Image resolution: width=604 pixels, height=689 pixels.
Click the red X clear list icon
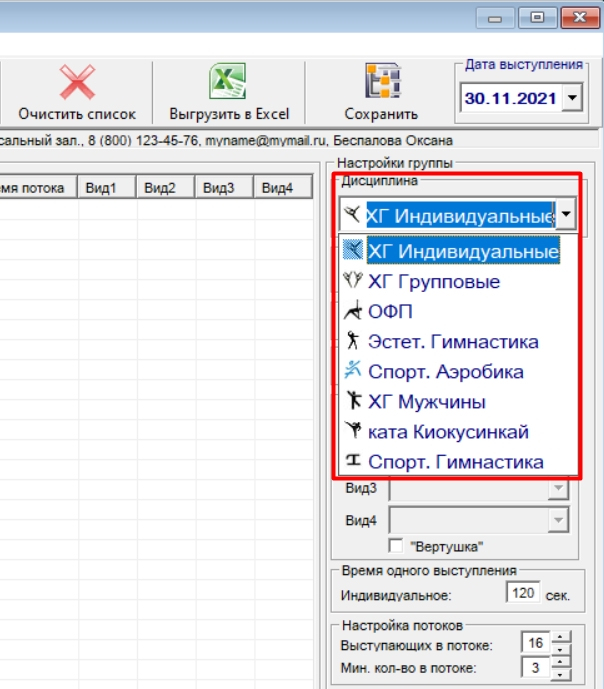pos(77,81)
